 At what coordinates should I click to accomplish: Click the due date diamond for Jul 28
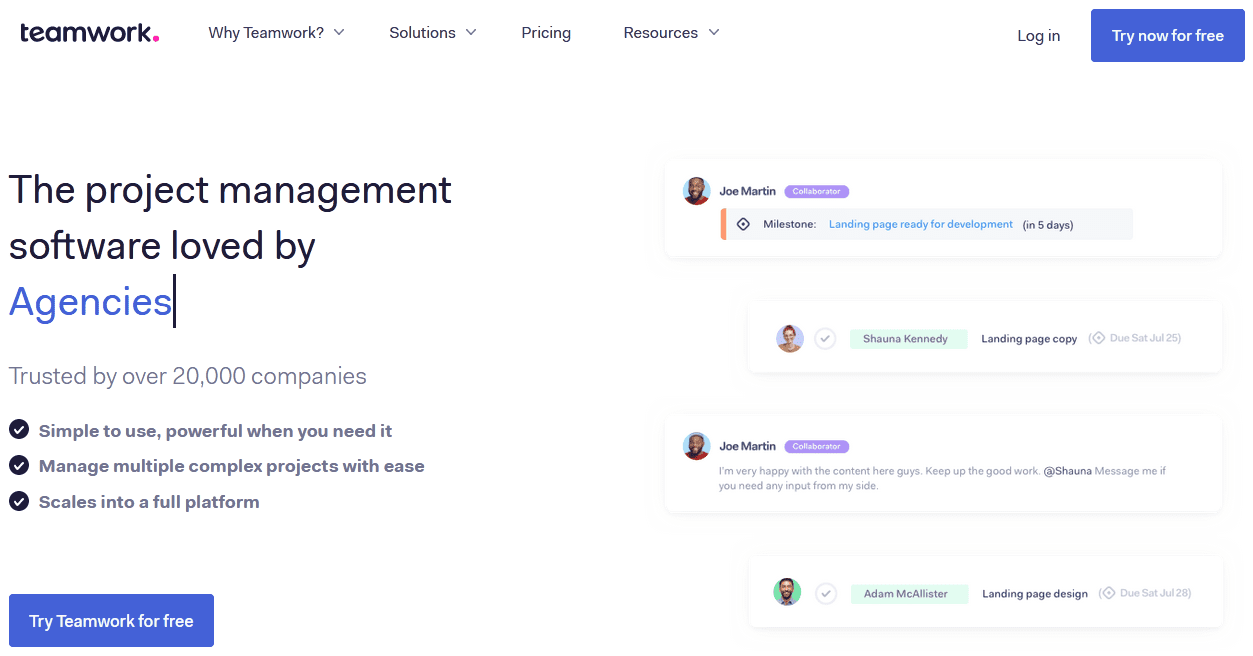(1110, 592)
